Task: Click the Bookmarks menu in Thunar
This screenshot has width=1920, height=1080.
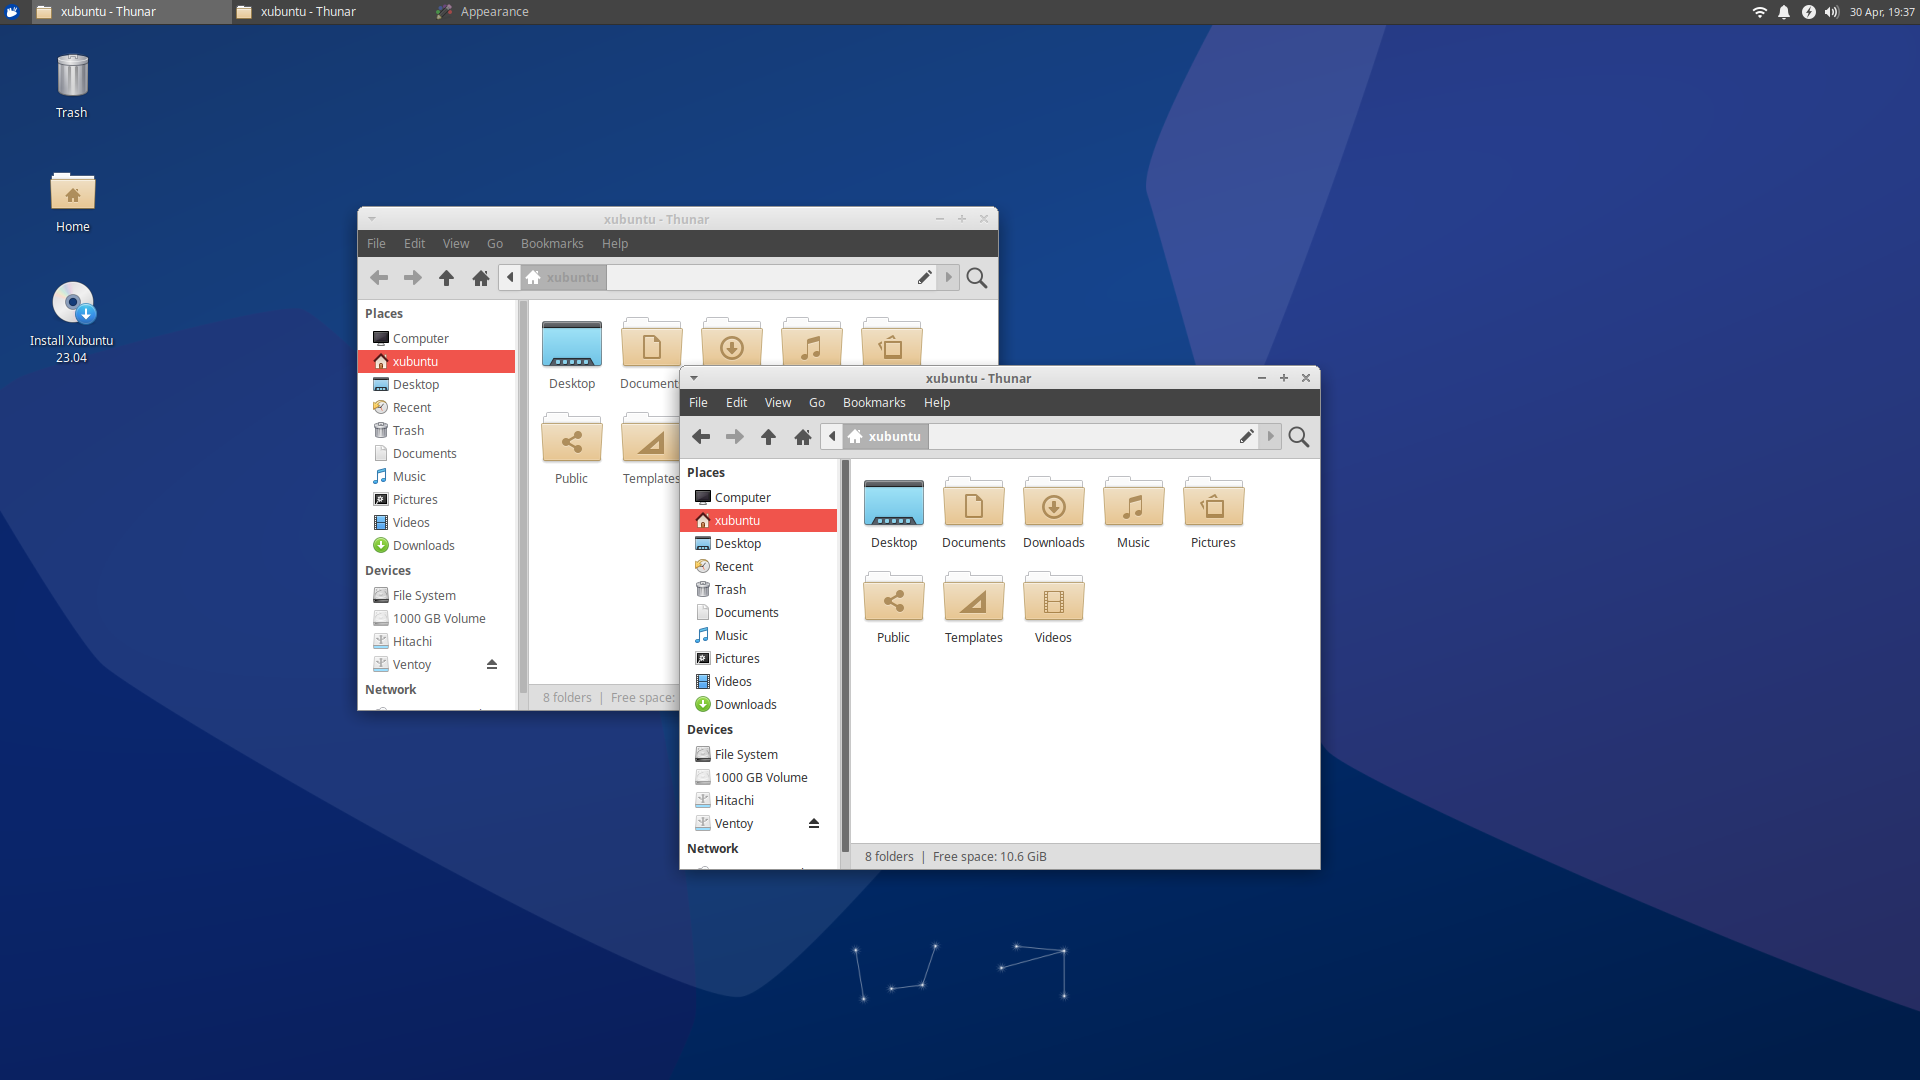Action: pos(874,402)
